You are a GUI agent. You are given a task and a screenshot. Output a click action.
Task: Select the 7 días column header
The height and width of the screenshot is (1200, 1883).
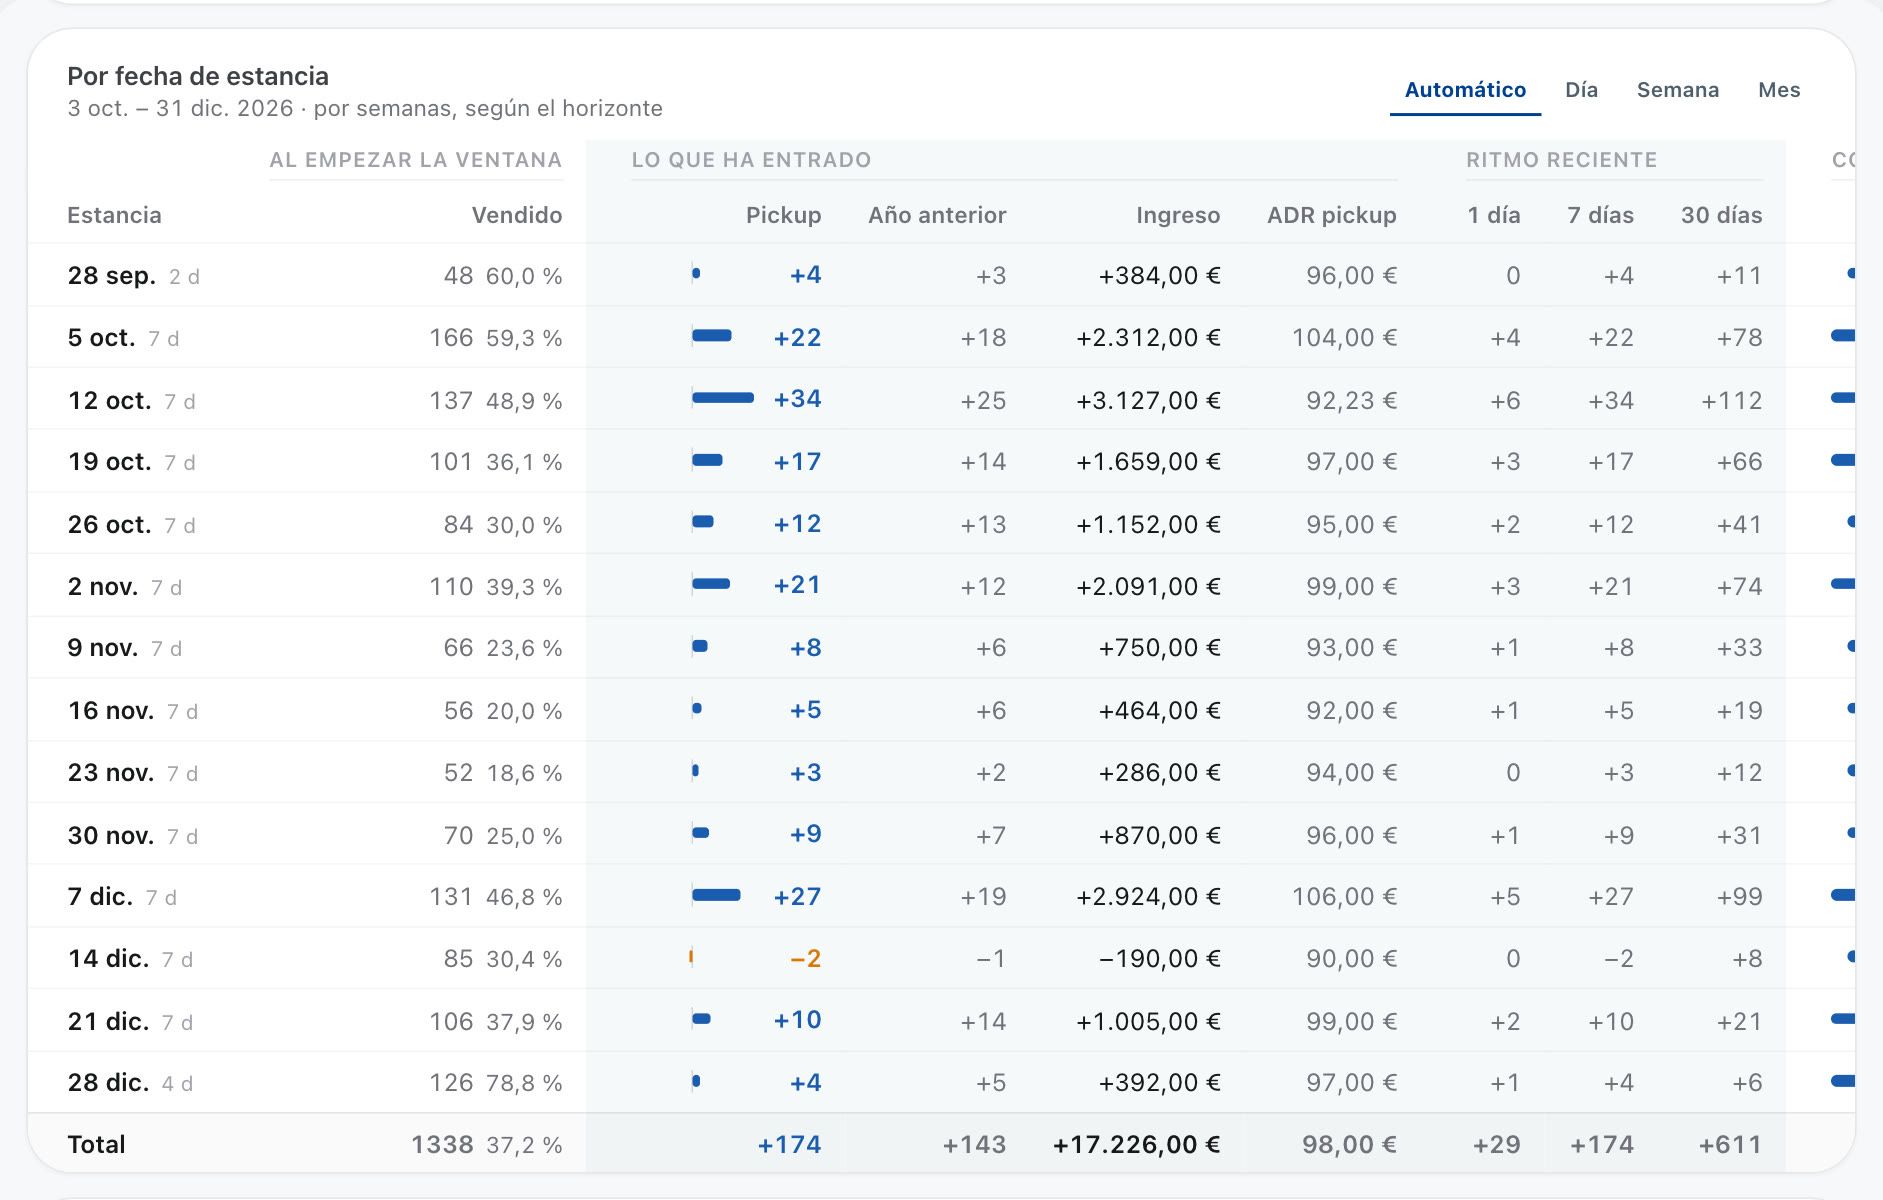click(1600, 215)
